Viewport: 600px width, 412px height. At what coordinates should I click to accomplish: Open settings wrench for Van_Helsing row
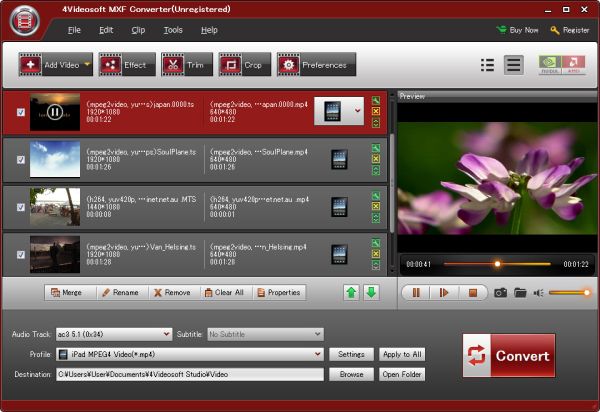coord(376,243)
